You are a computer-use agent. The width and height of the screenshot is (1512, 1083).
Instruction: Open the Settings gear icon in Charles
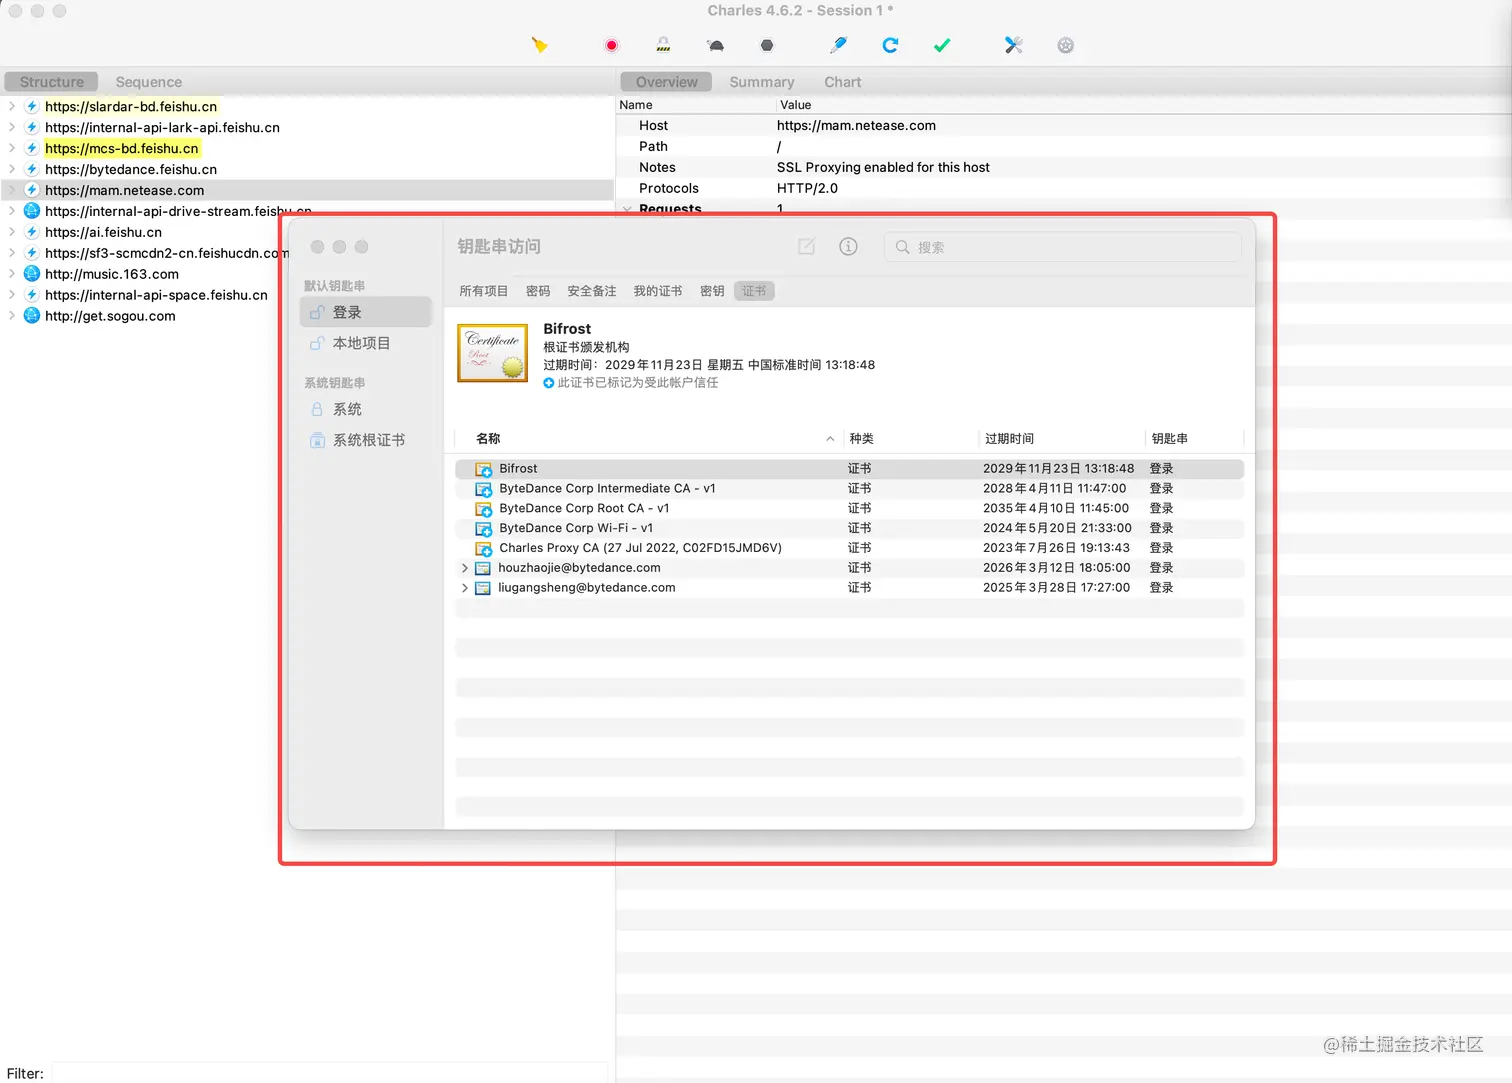coord(1066,45)
